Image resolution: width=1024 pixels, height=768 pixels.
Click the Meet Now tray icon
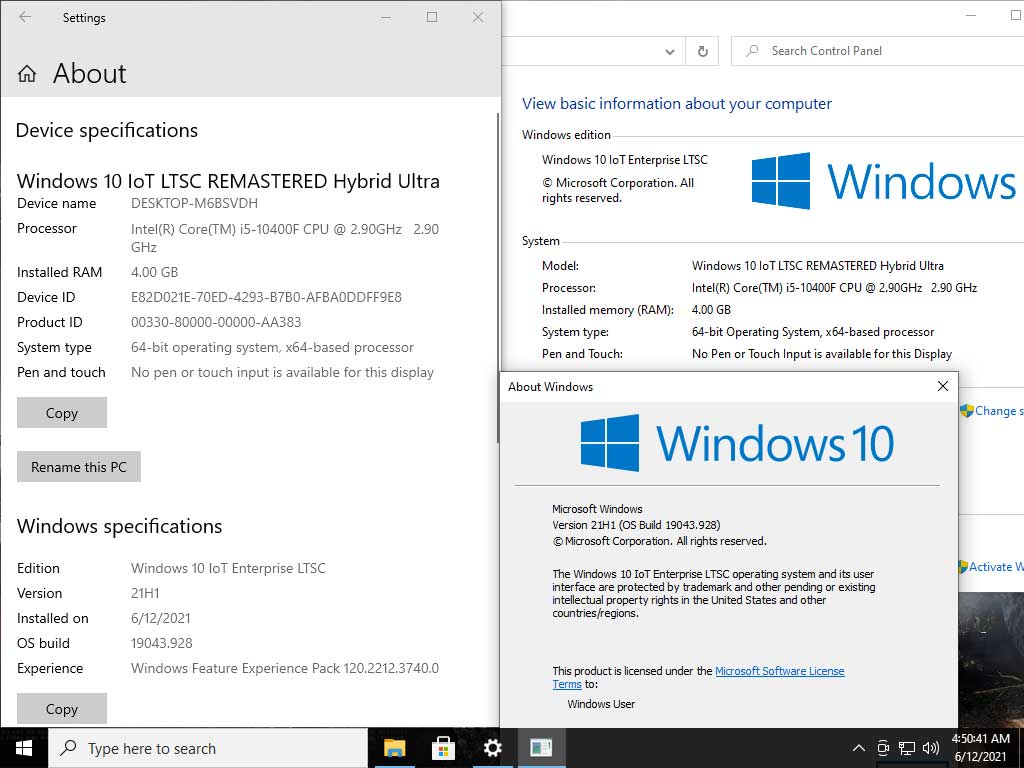(883, 748)
